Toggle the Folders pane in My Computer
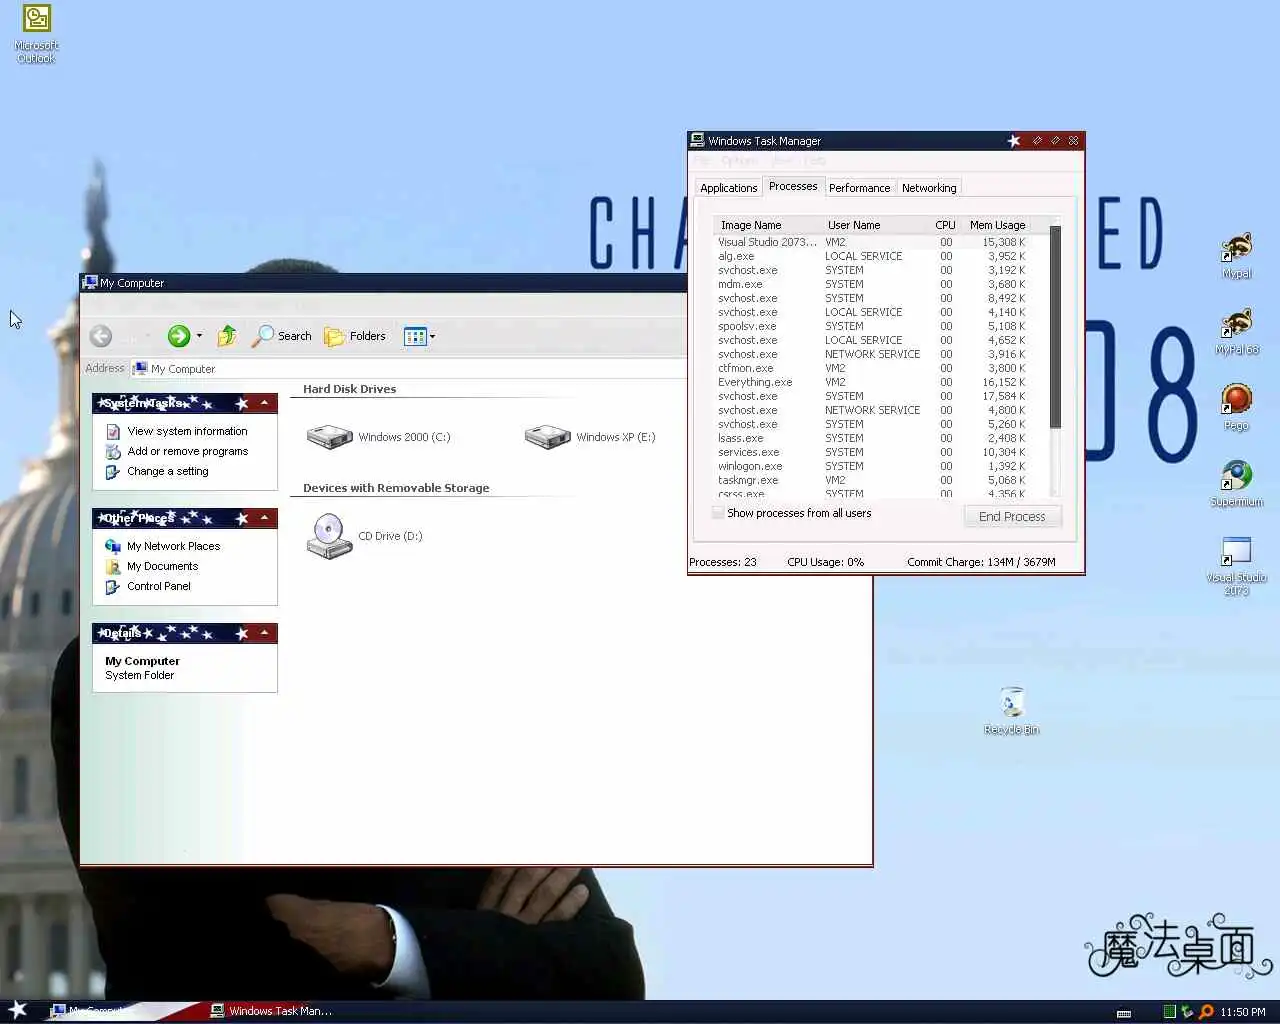1280x1024 pixels. point(355,336)
